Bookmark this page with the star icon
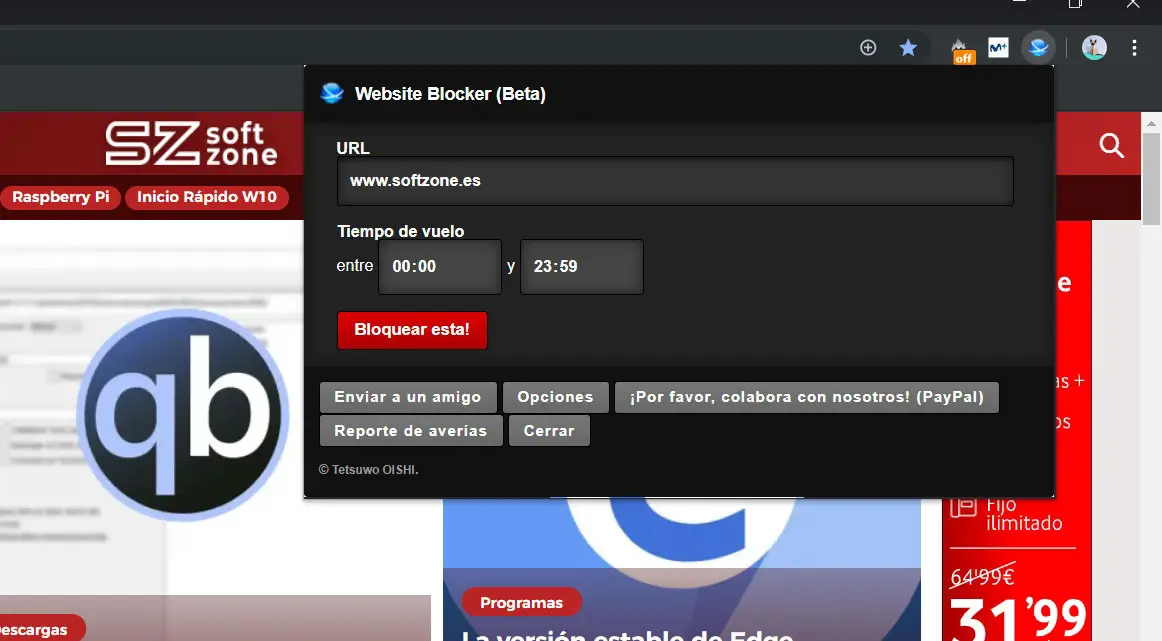 coord(908,48)
